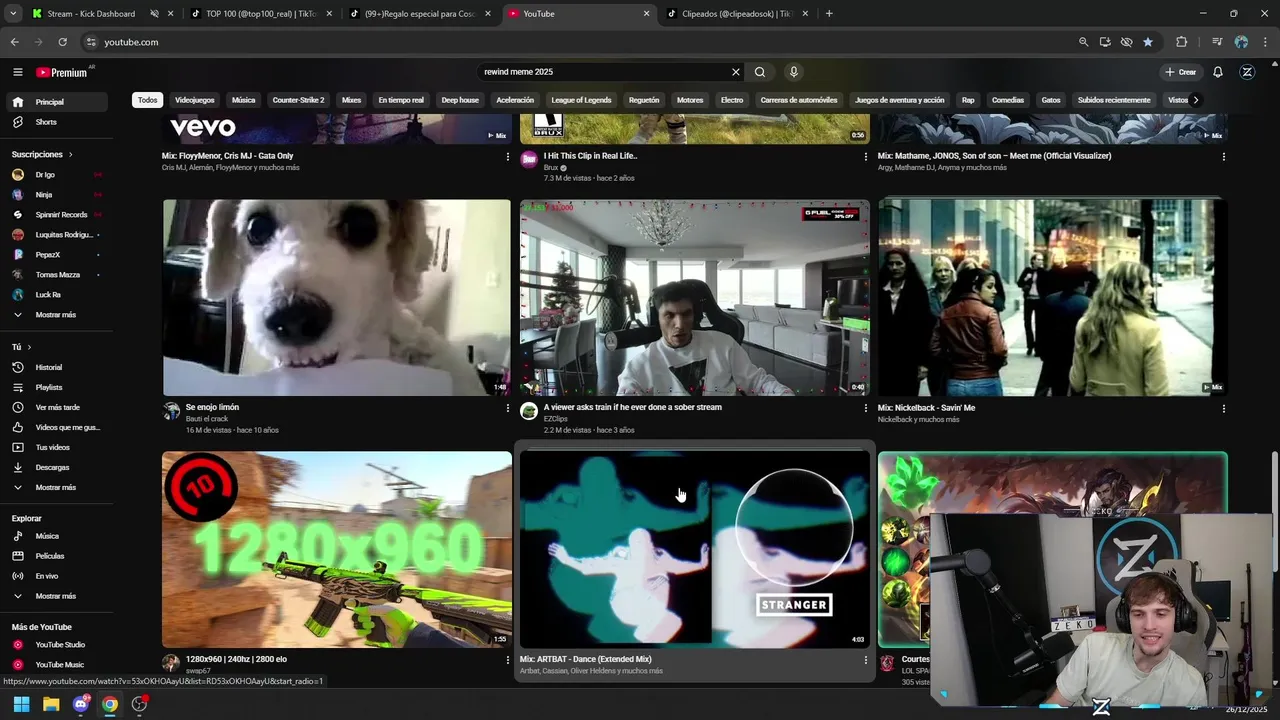Select the League of Legends chip
The image size is (1280, 720).
[x=581, y=100]
